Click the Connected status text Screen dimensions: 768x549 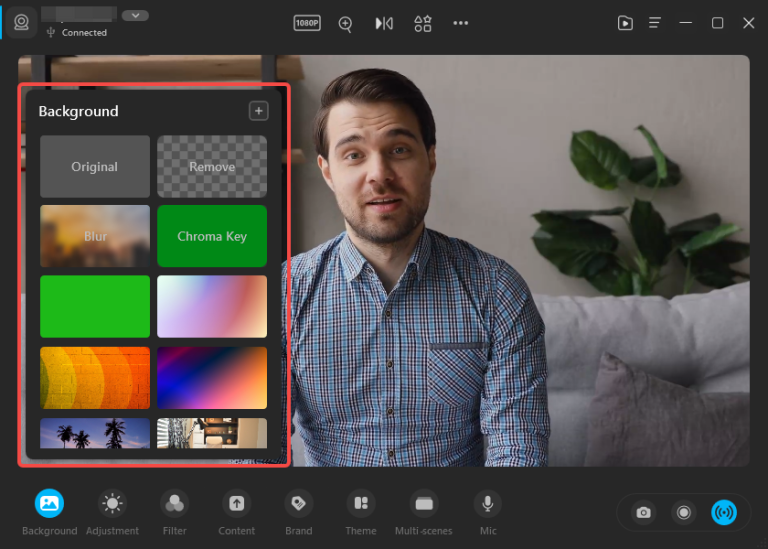coord(84,33)
